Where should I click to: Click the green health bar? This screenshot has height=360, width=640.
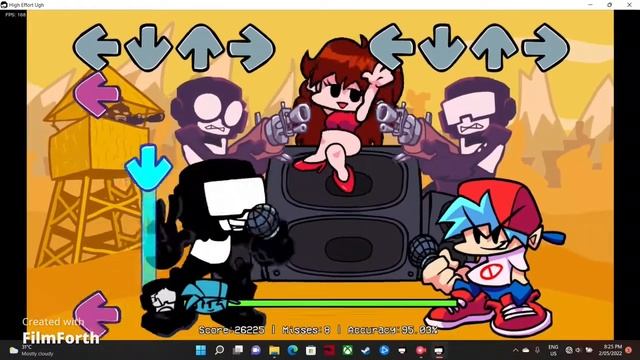tap(343, 303)
